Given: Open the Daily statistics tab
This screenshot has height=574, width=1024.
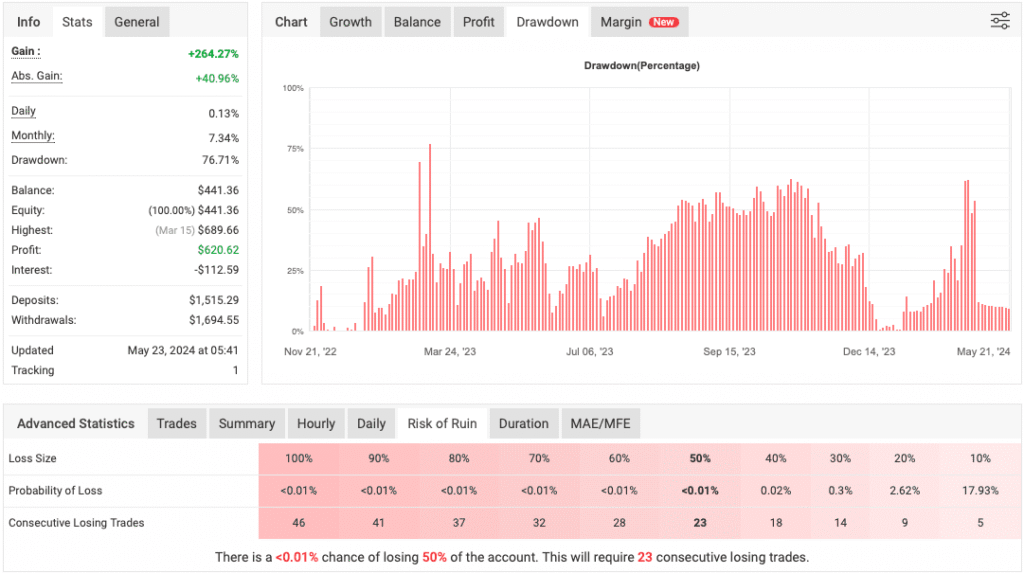Looking at the screenshot, I should pos(371,423).
